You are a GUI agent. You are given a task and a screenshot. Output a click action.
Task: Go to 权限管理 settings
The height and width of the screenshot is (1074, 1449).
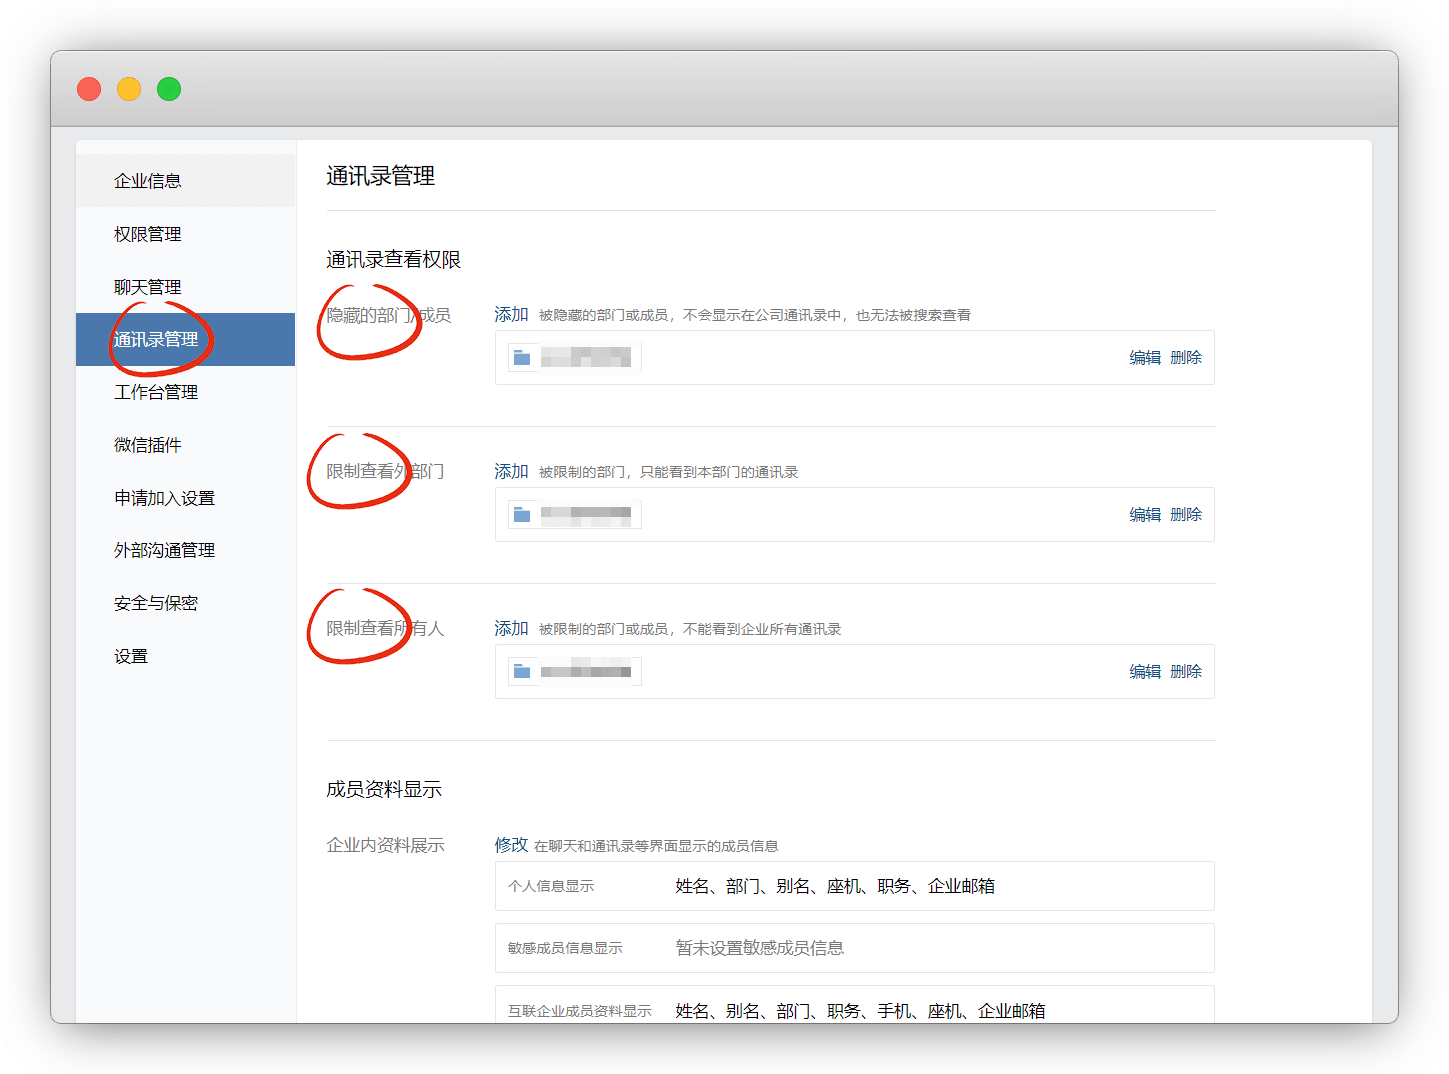click(148, 234)
